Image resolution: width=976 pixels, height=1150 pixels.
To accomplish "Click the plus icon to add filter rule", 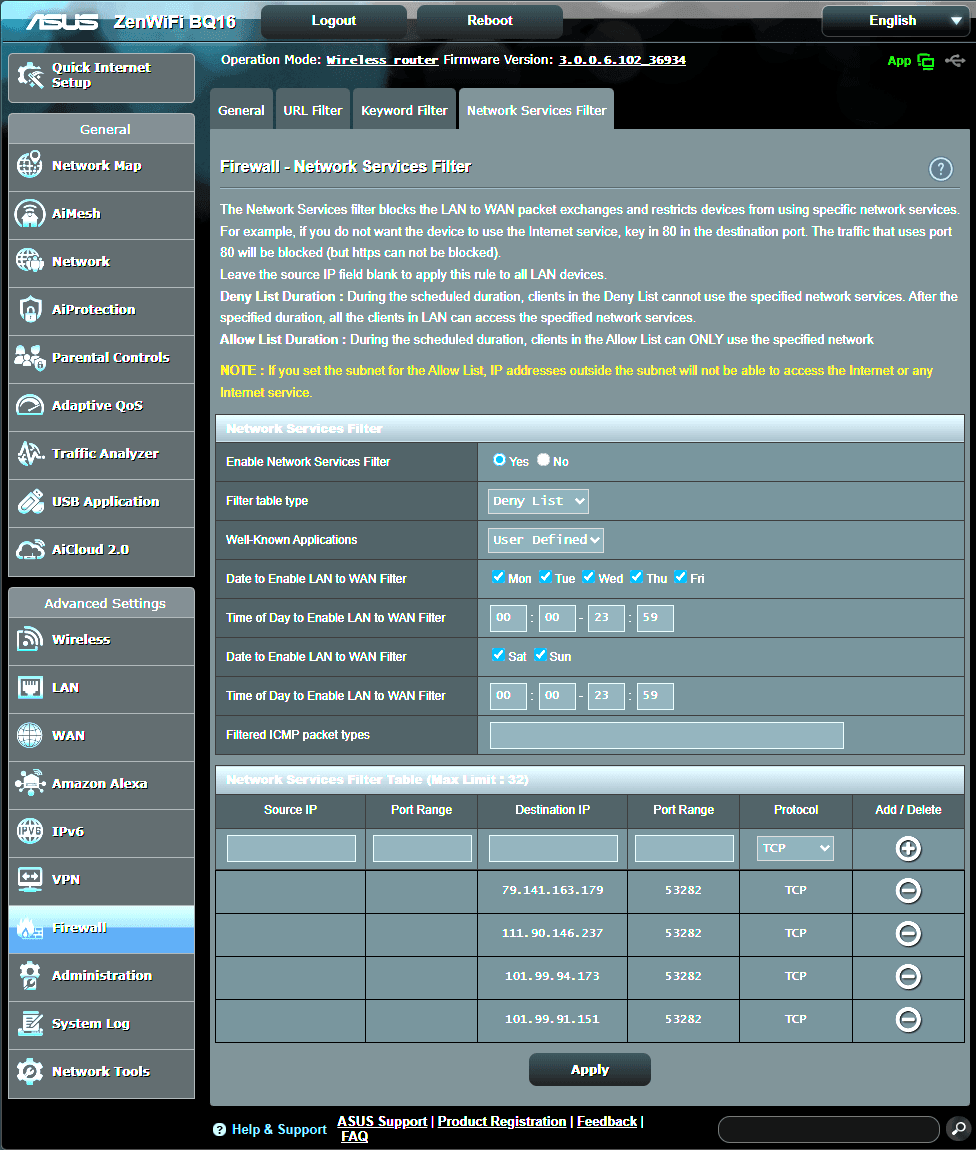I will tap(908, 849).
